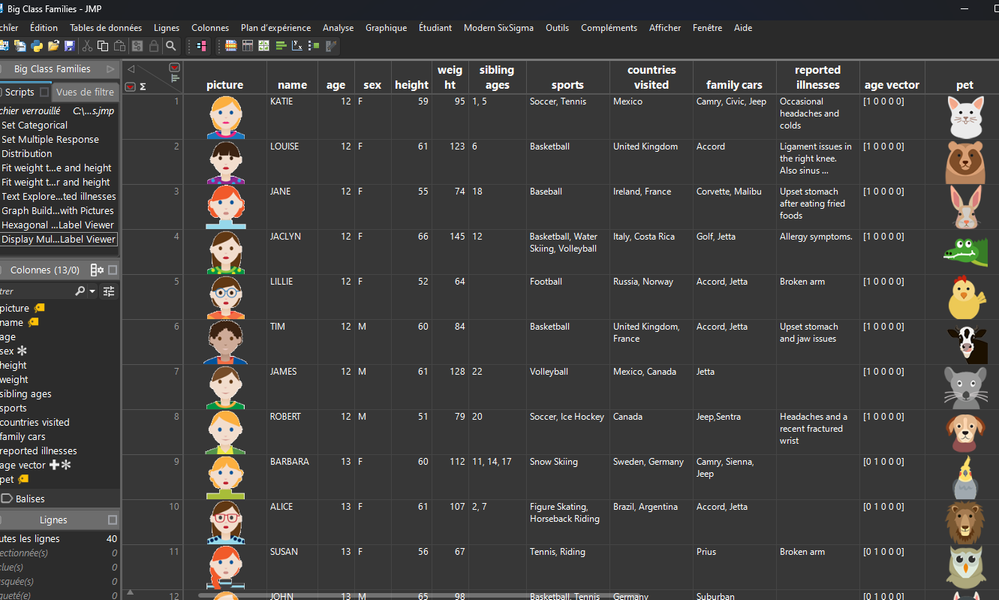Click the height column header
This screenshot has width=999, height=600.
(x=411, y=78)
